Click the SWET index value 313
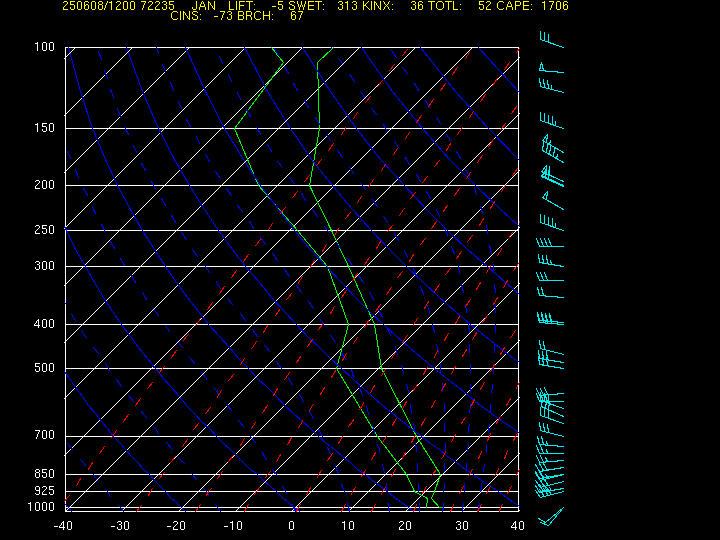720x540 pixels. click(347, 6)
